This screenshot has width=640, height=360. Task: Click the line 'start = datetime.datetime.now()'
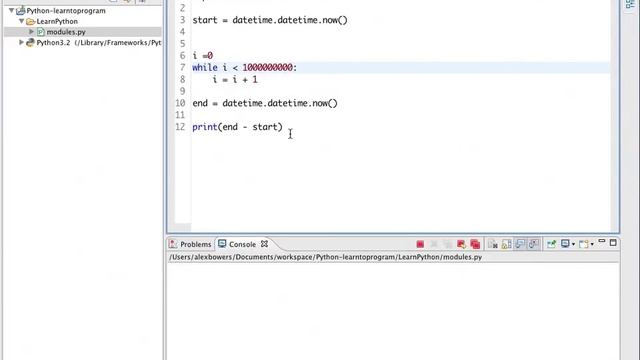(x=270, y=20)
